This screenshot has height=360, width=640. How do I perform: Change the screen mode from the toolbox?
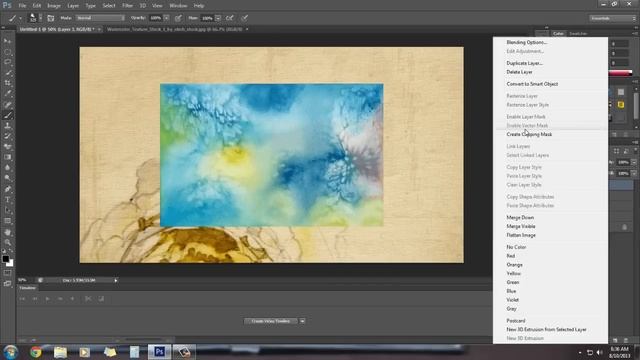(7, 284)
